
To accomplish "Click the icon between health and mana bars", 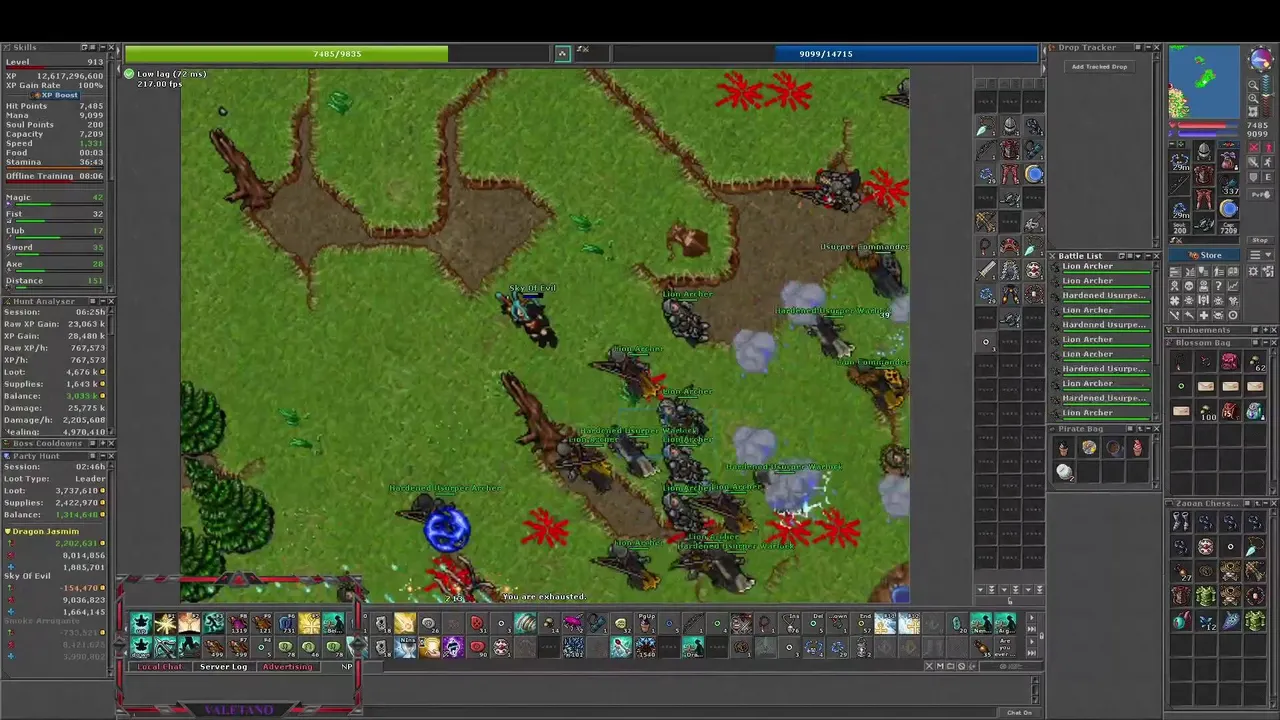I will 562,53.
